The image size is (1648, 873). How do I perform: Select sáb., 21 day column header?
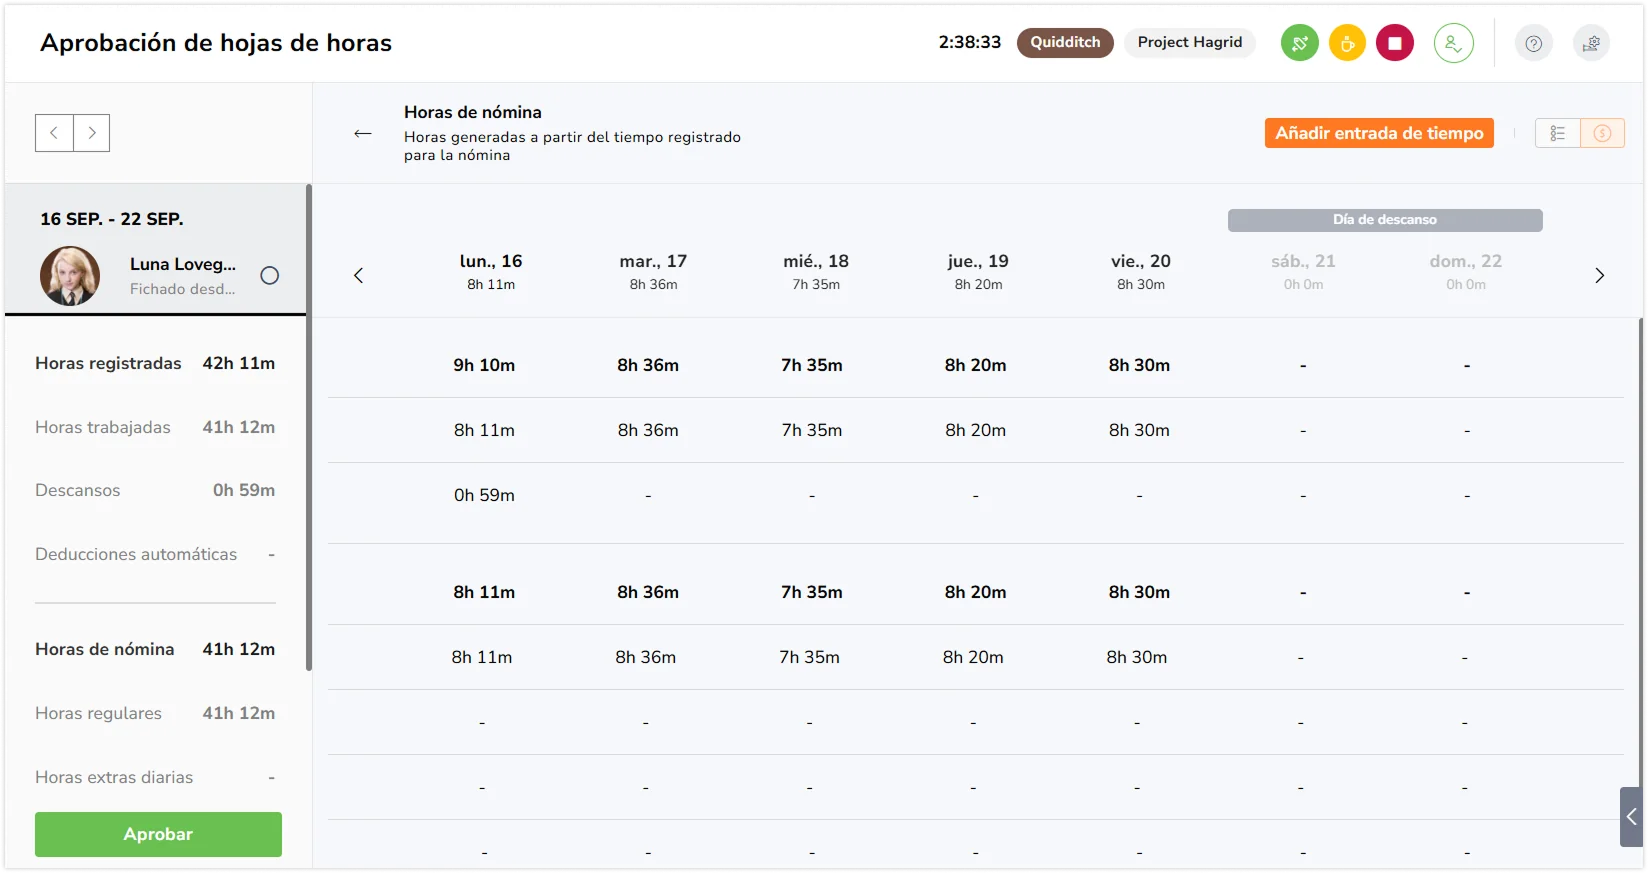(x=1303, y=272)
